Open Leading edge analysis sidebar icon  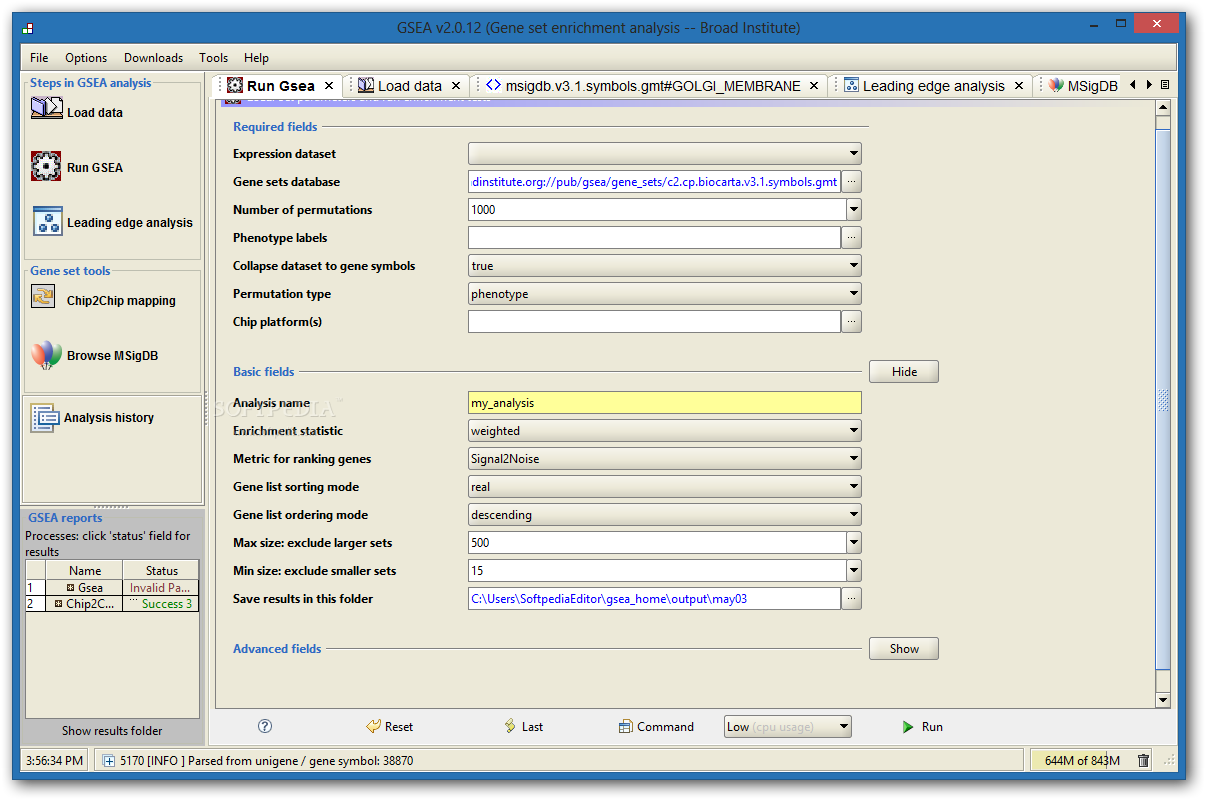point(48,221)
